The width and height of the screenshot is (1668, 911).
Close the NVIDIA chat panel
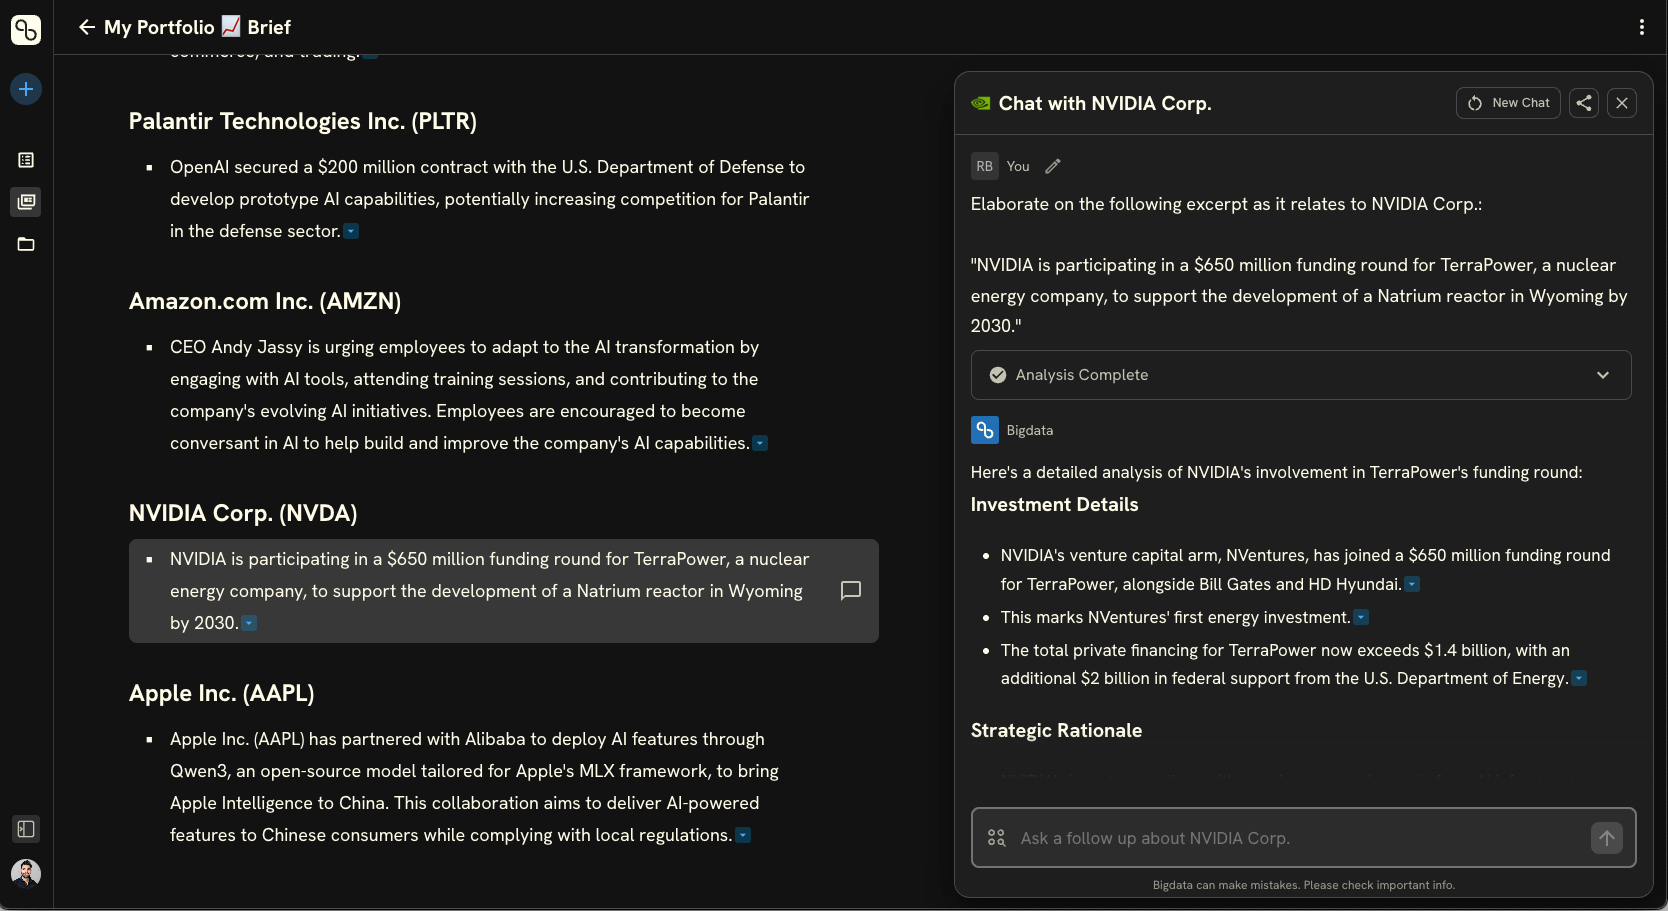point(1622,103)
